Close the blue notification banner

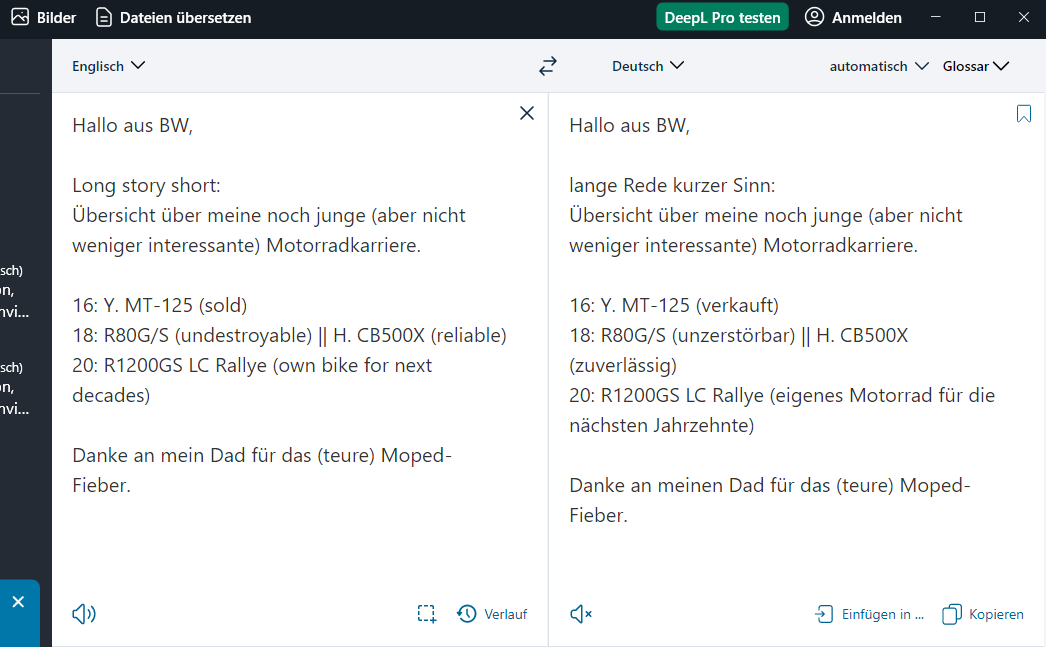pos(18,602)
